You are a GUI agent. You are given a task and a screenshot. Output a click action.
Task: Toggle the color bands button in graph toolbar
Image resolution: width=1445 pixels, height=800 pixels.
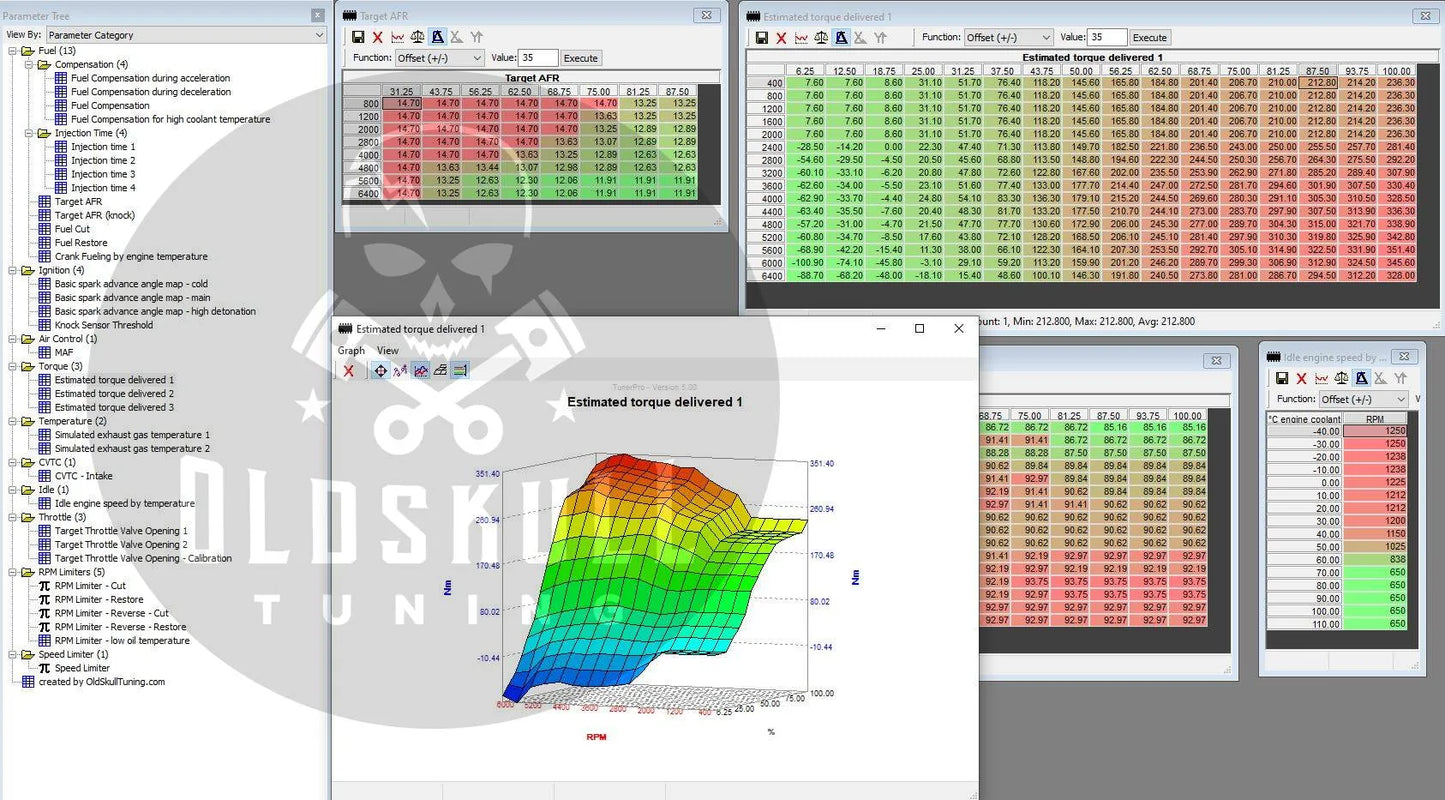tap(460, 371)
